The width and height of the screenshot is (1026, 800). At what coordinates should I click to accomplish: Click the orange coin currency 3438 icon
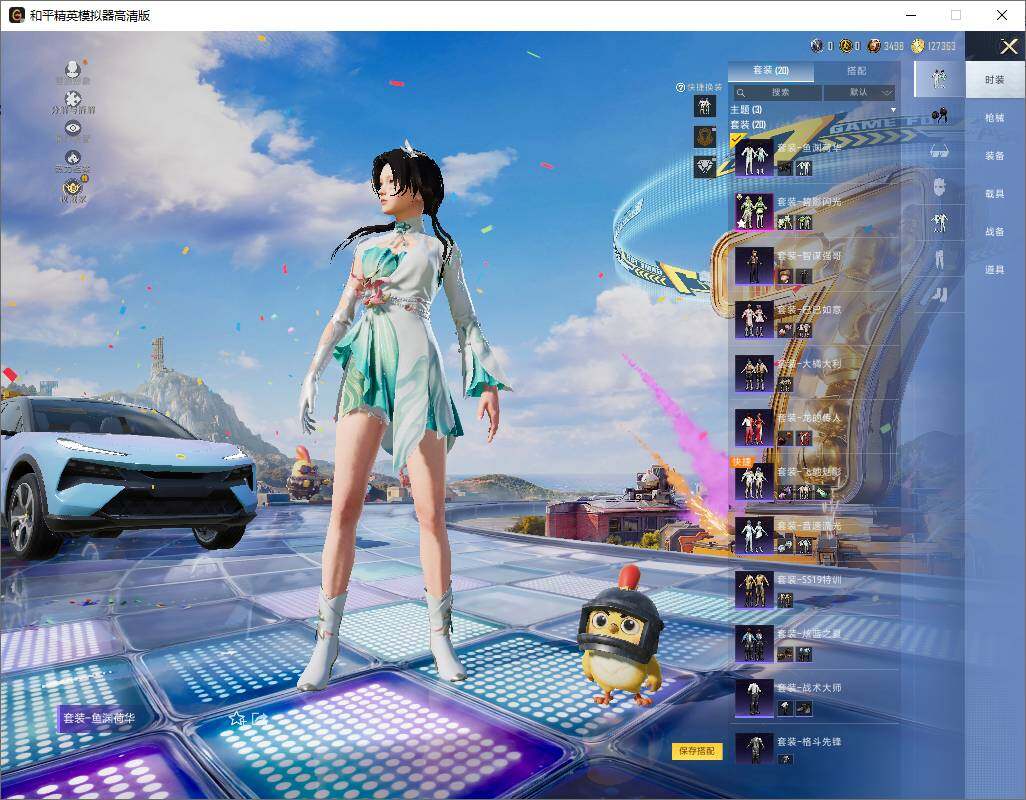(x=874, y=46)
